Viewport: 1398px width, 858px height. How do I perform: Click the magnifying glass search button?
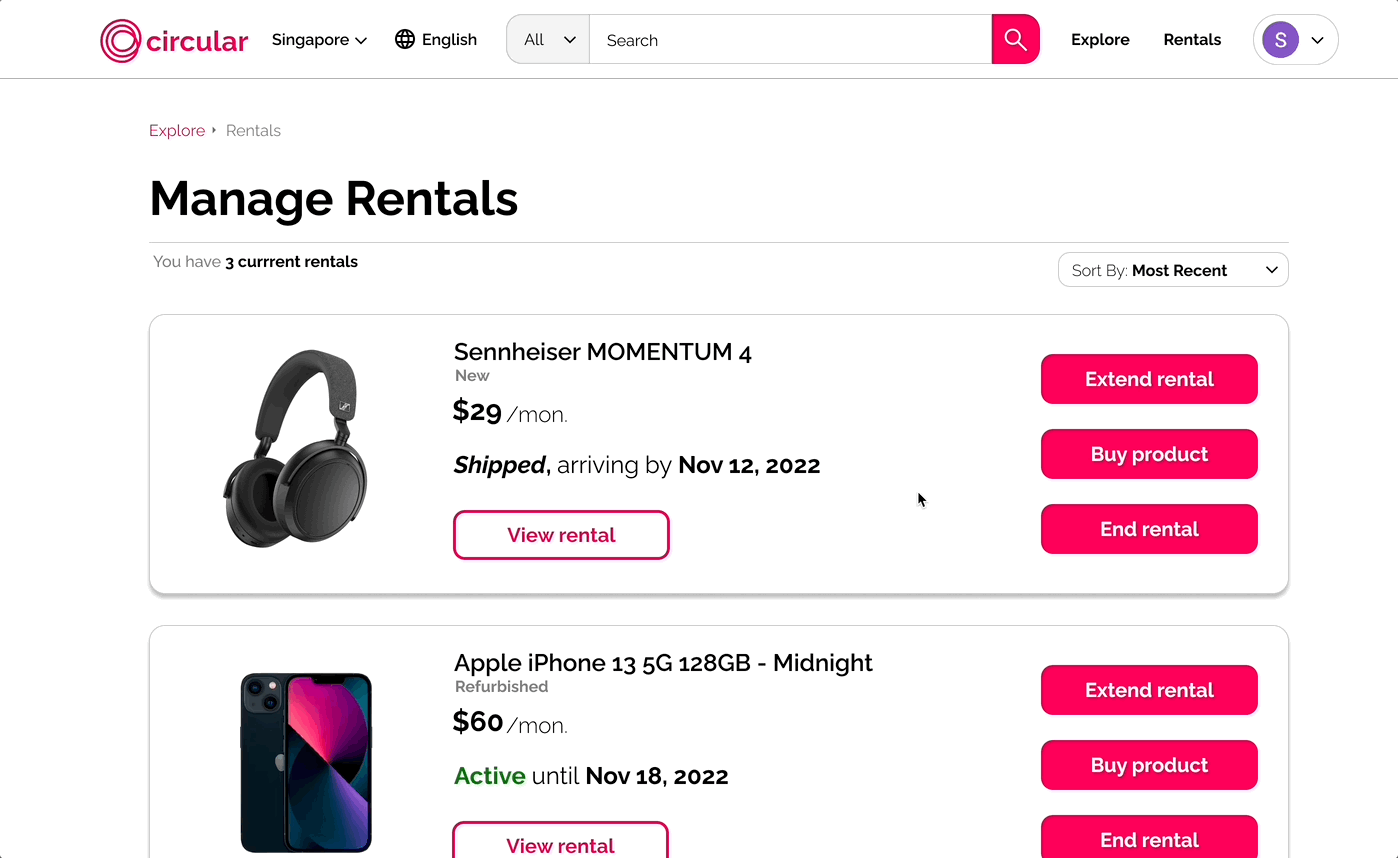1015,40
